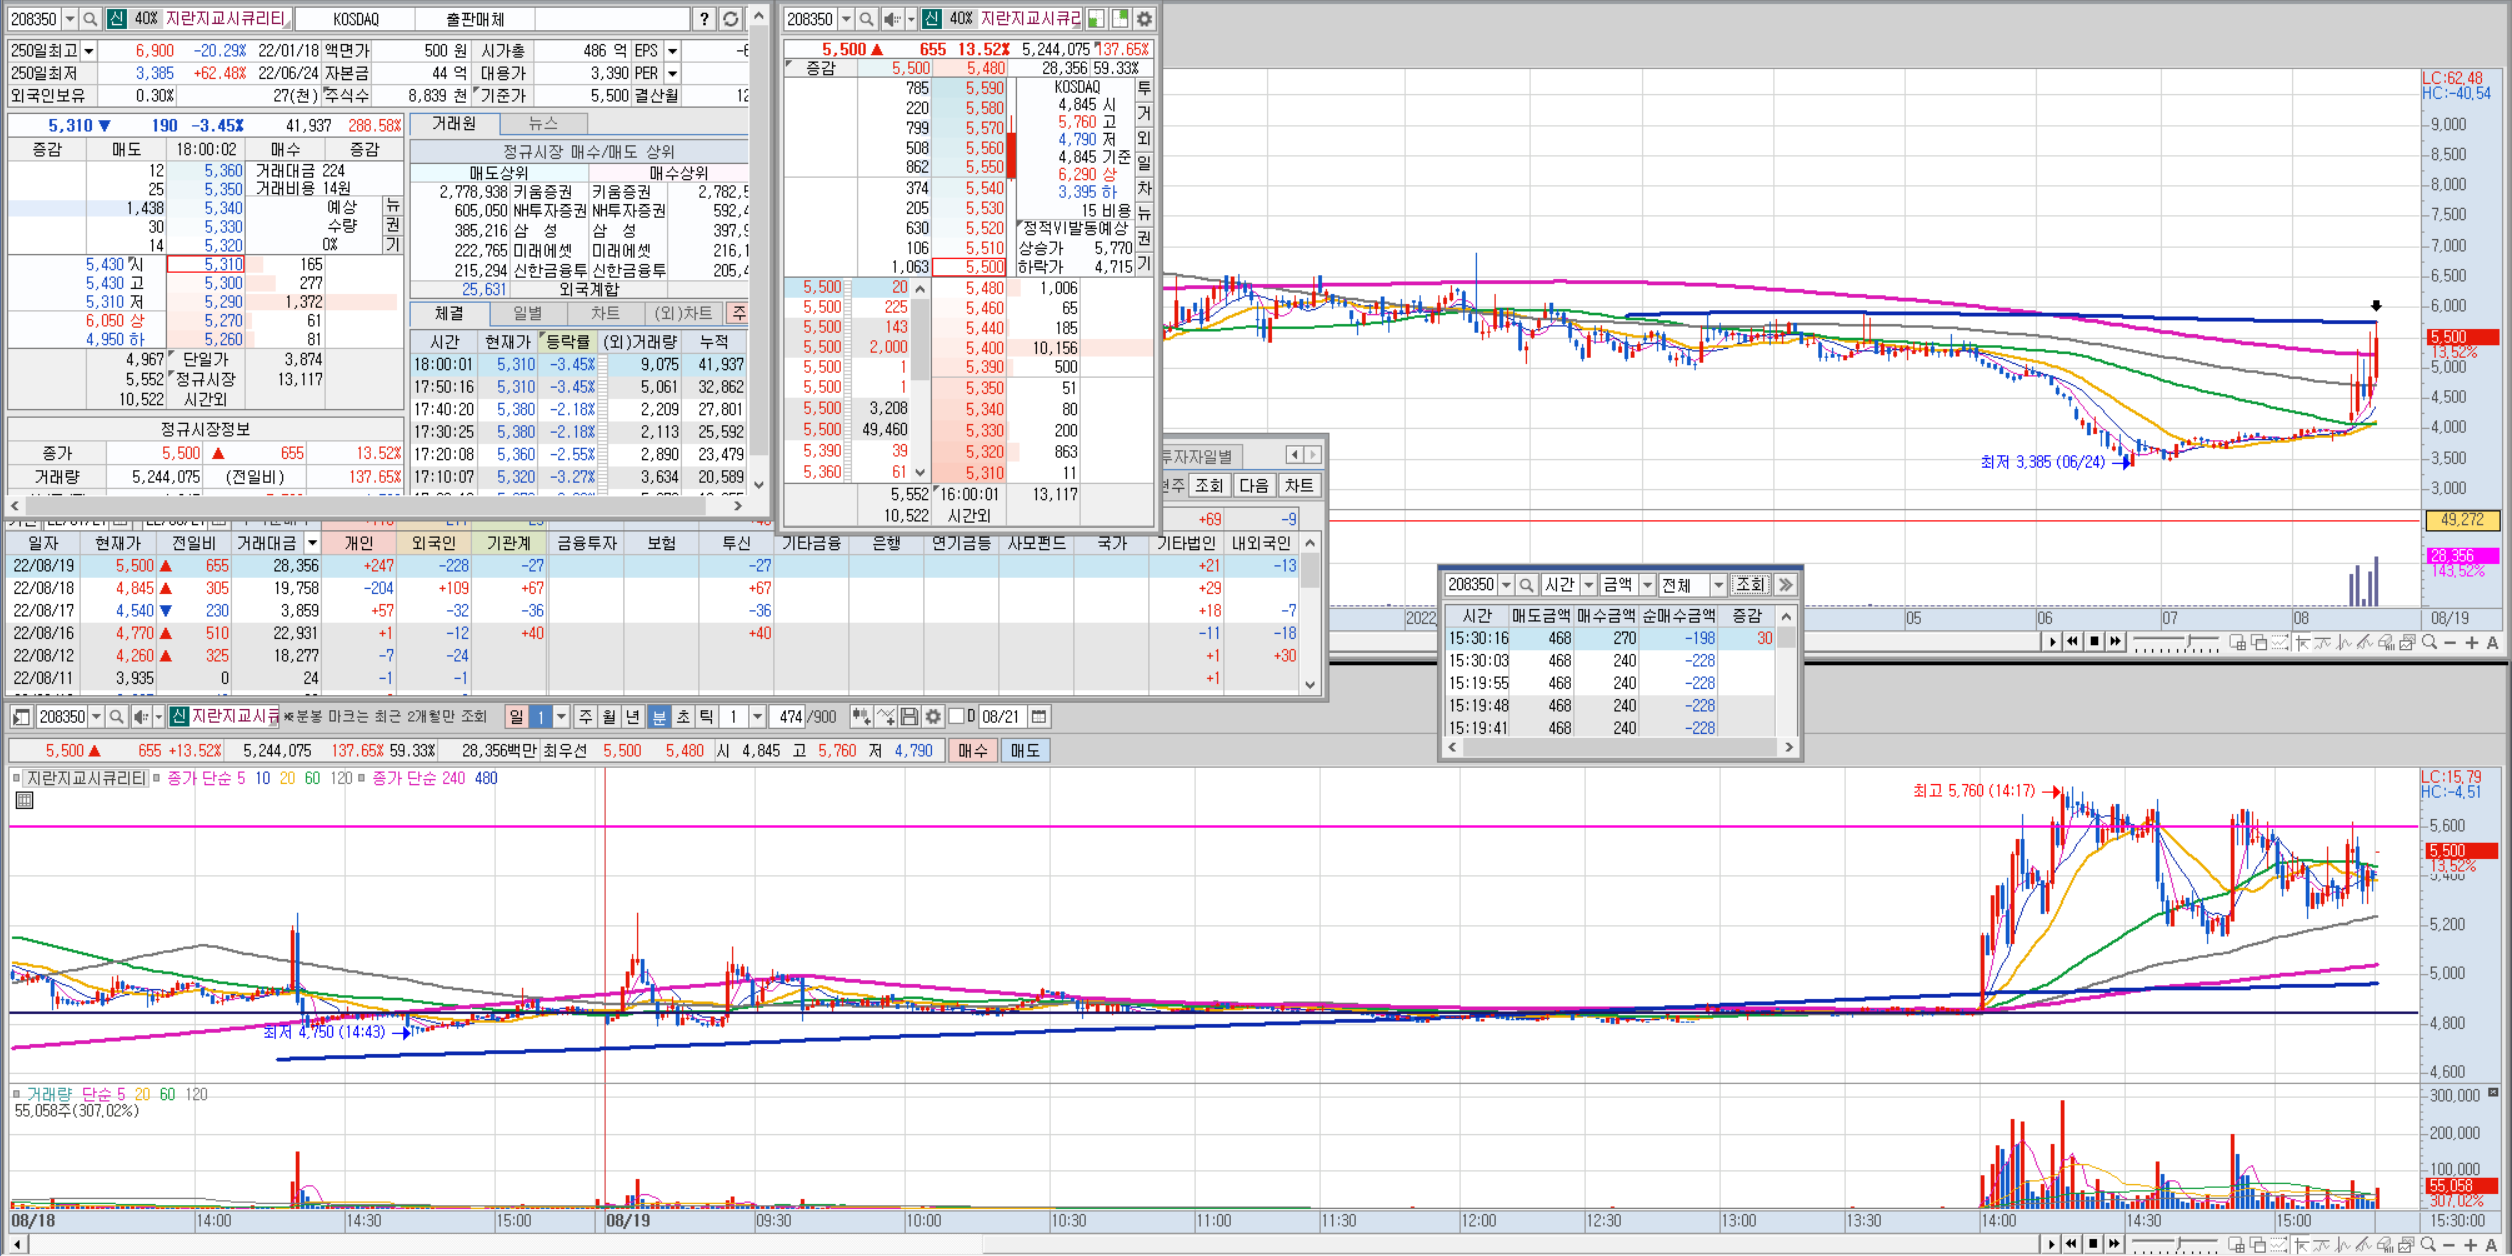Click 조회 button in trade-amount popup

point(1750,584)
